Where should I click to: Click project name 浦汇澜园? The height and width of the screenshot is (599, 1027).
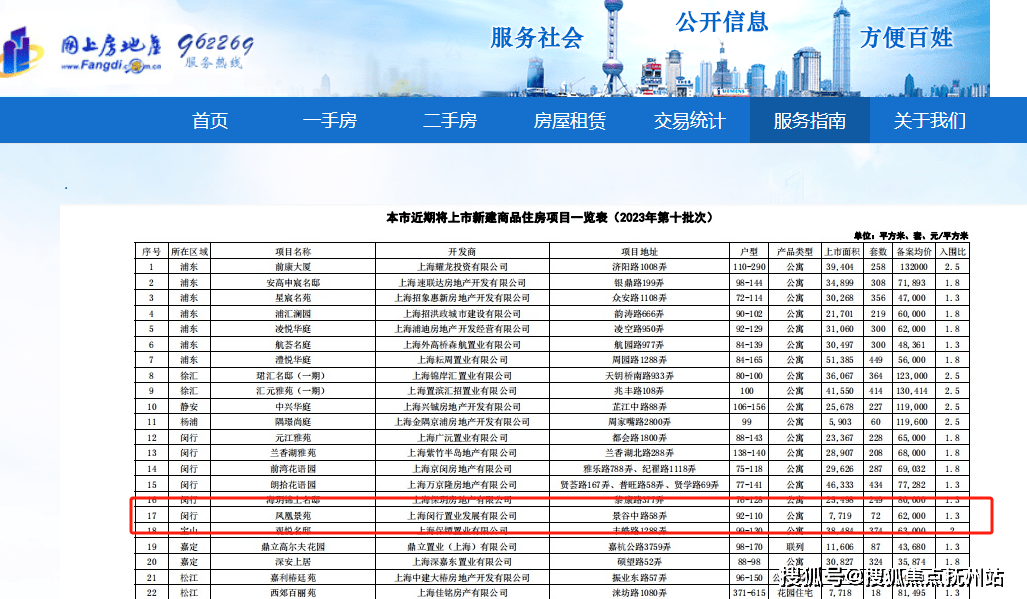(293, 314)
